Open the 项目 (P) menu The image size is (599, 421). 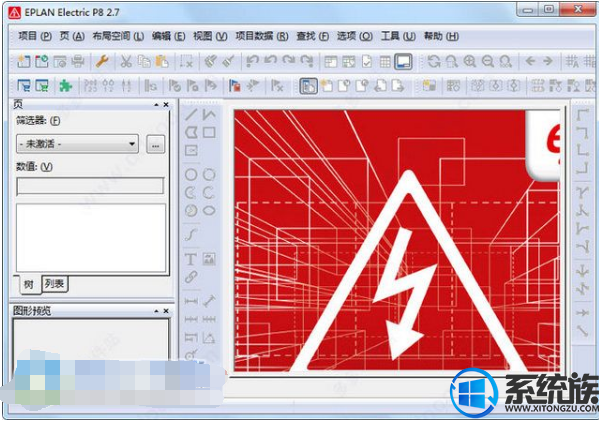[35, 36]
